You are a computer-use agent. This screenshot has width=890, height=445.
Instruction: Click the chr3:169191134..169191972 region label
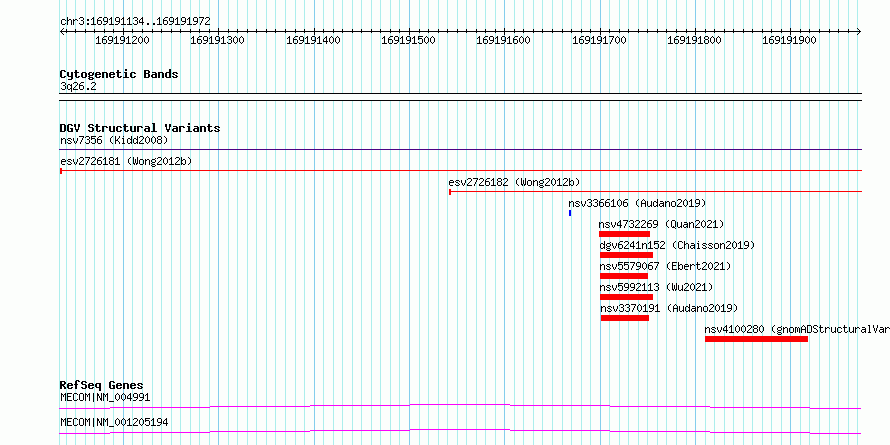pos(135,22)
